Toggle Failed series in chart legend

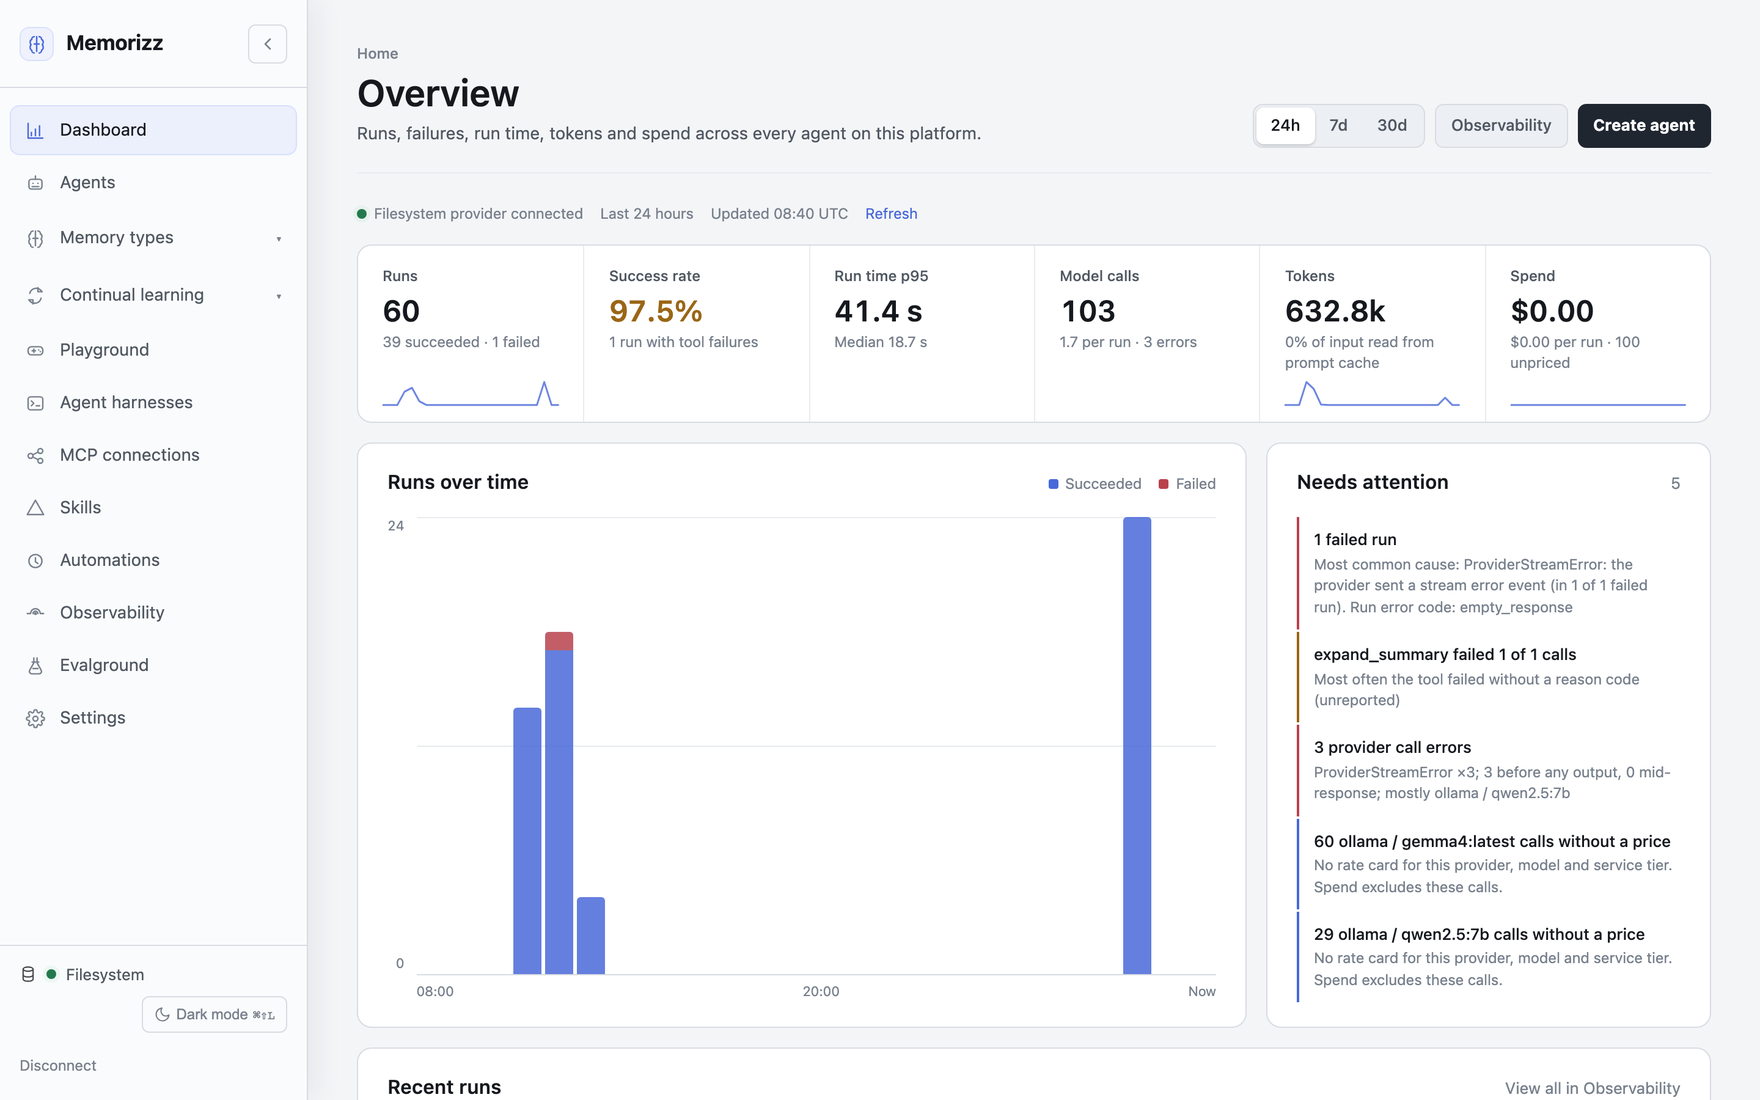point(1187,484)
